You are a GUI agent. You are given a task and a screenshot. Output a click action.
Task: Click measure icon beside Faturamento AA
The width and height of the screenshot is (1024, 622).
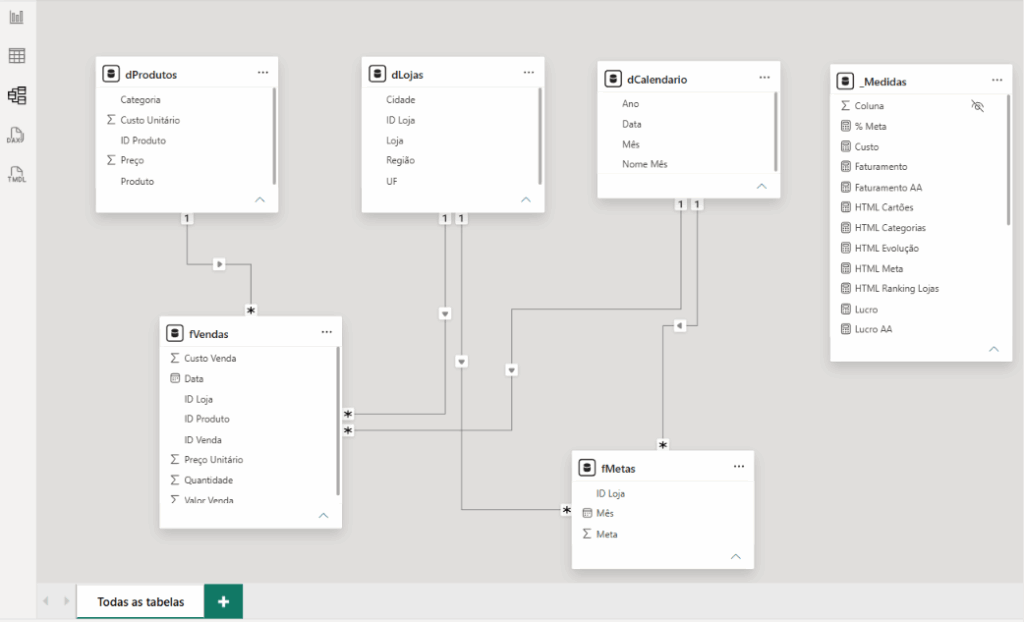(x=846, y=187)
